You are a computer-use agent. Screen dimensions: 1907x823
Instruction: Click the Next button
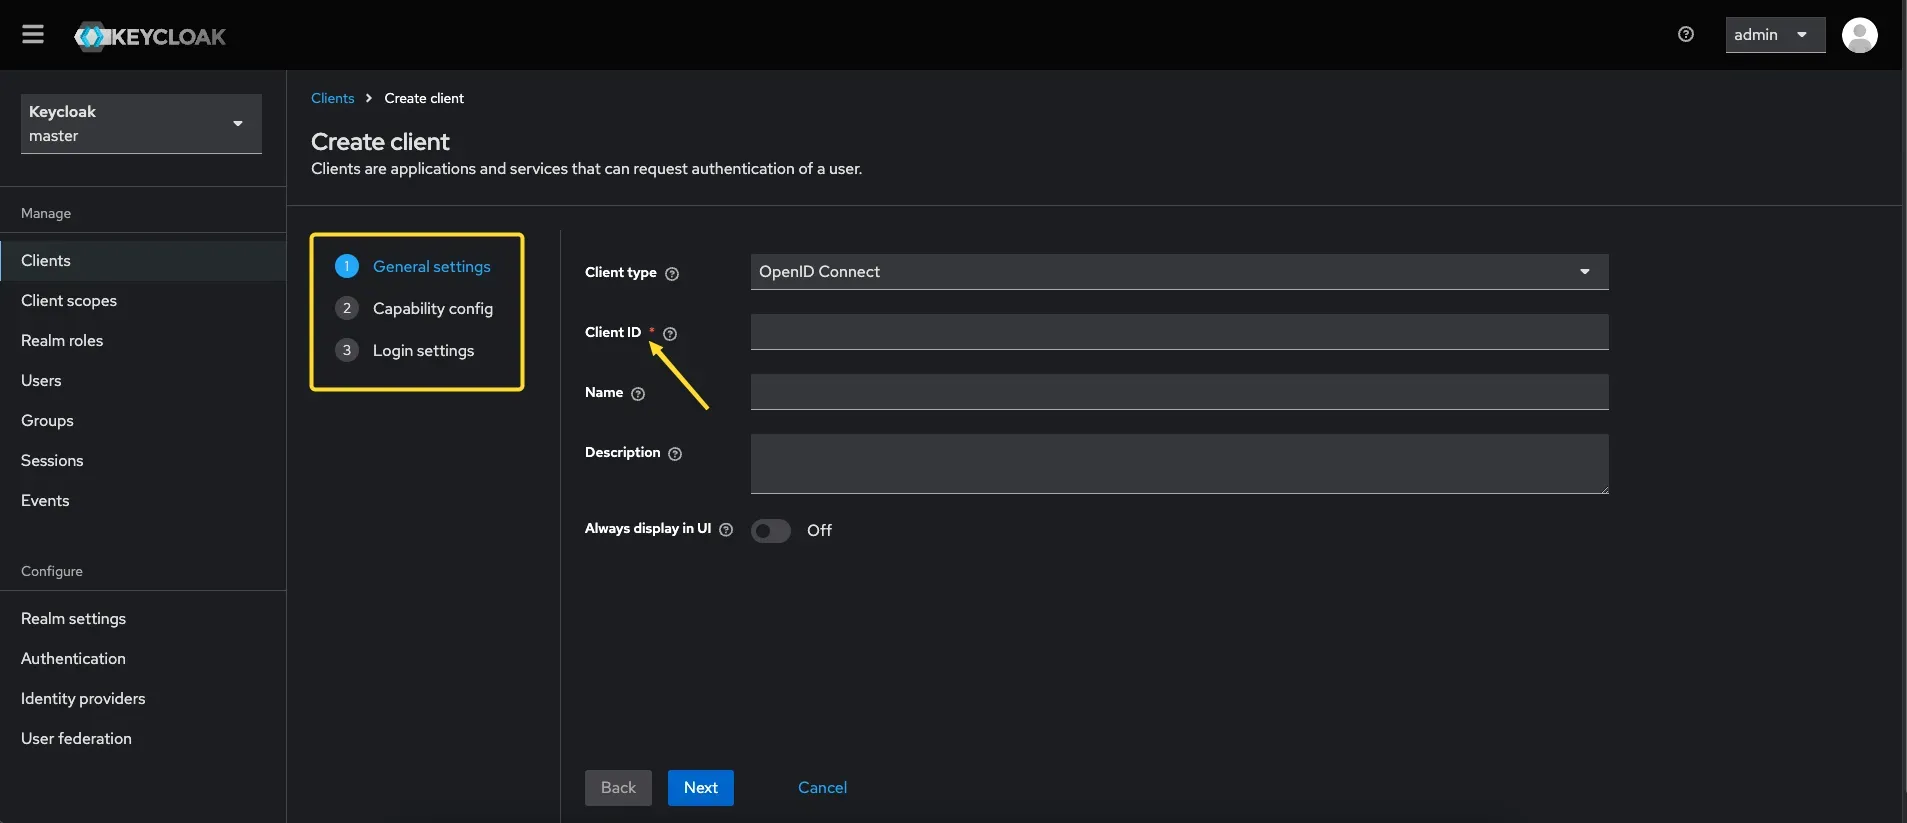(700, 788)
